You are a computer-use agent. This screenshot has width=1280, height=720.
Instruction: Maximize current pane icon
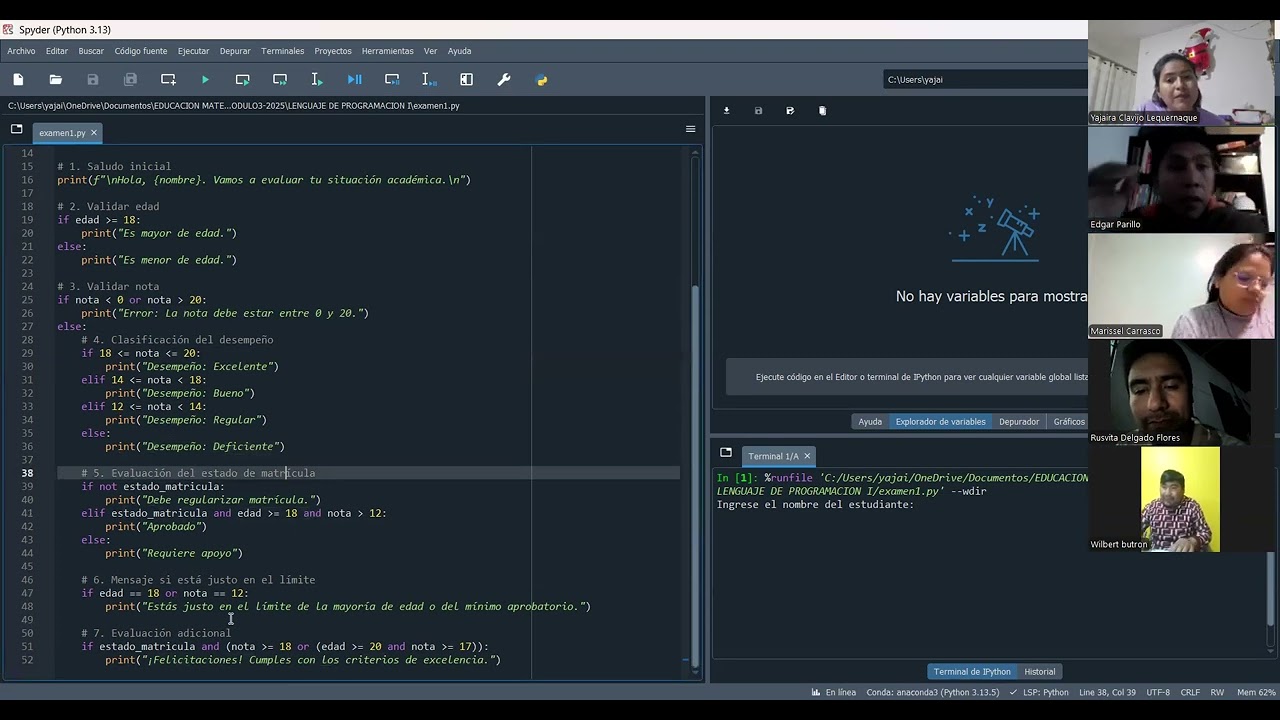click(466, 80)
